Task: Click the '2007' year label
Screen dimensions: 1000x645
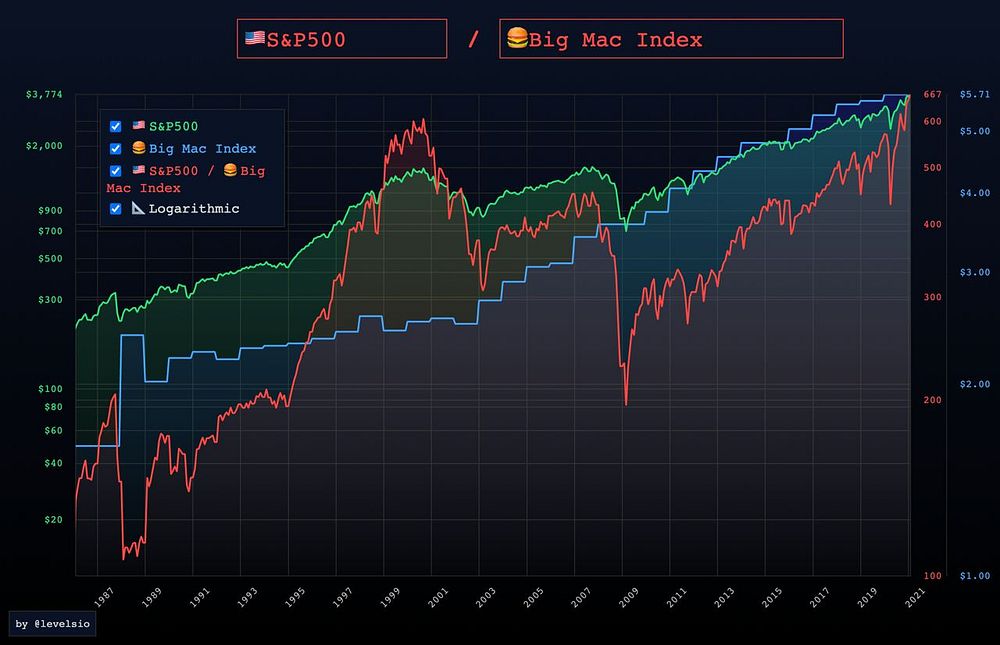Action: click(x=581, y=597)
